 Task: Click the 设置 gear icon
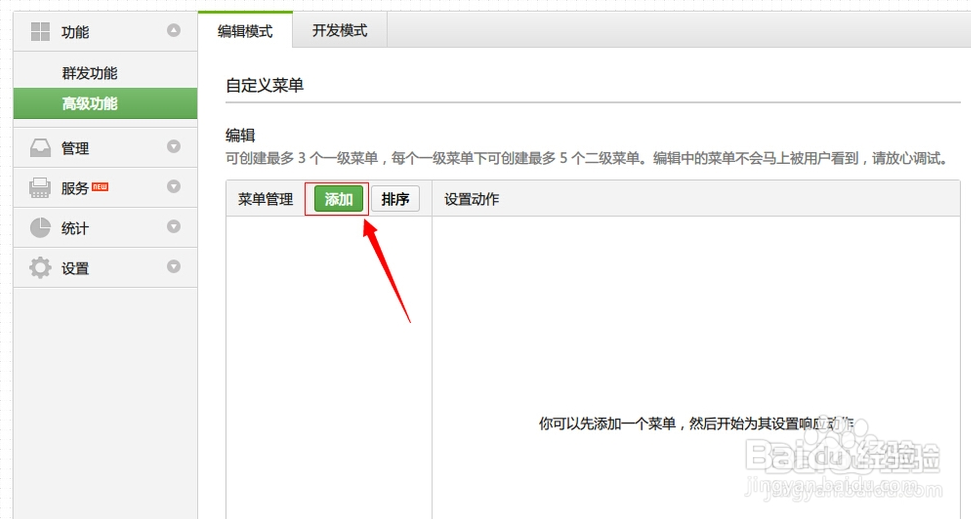click(x=40, y=268)
